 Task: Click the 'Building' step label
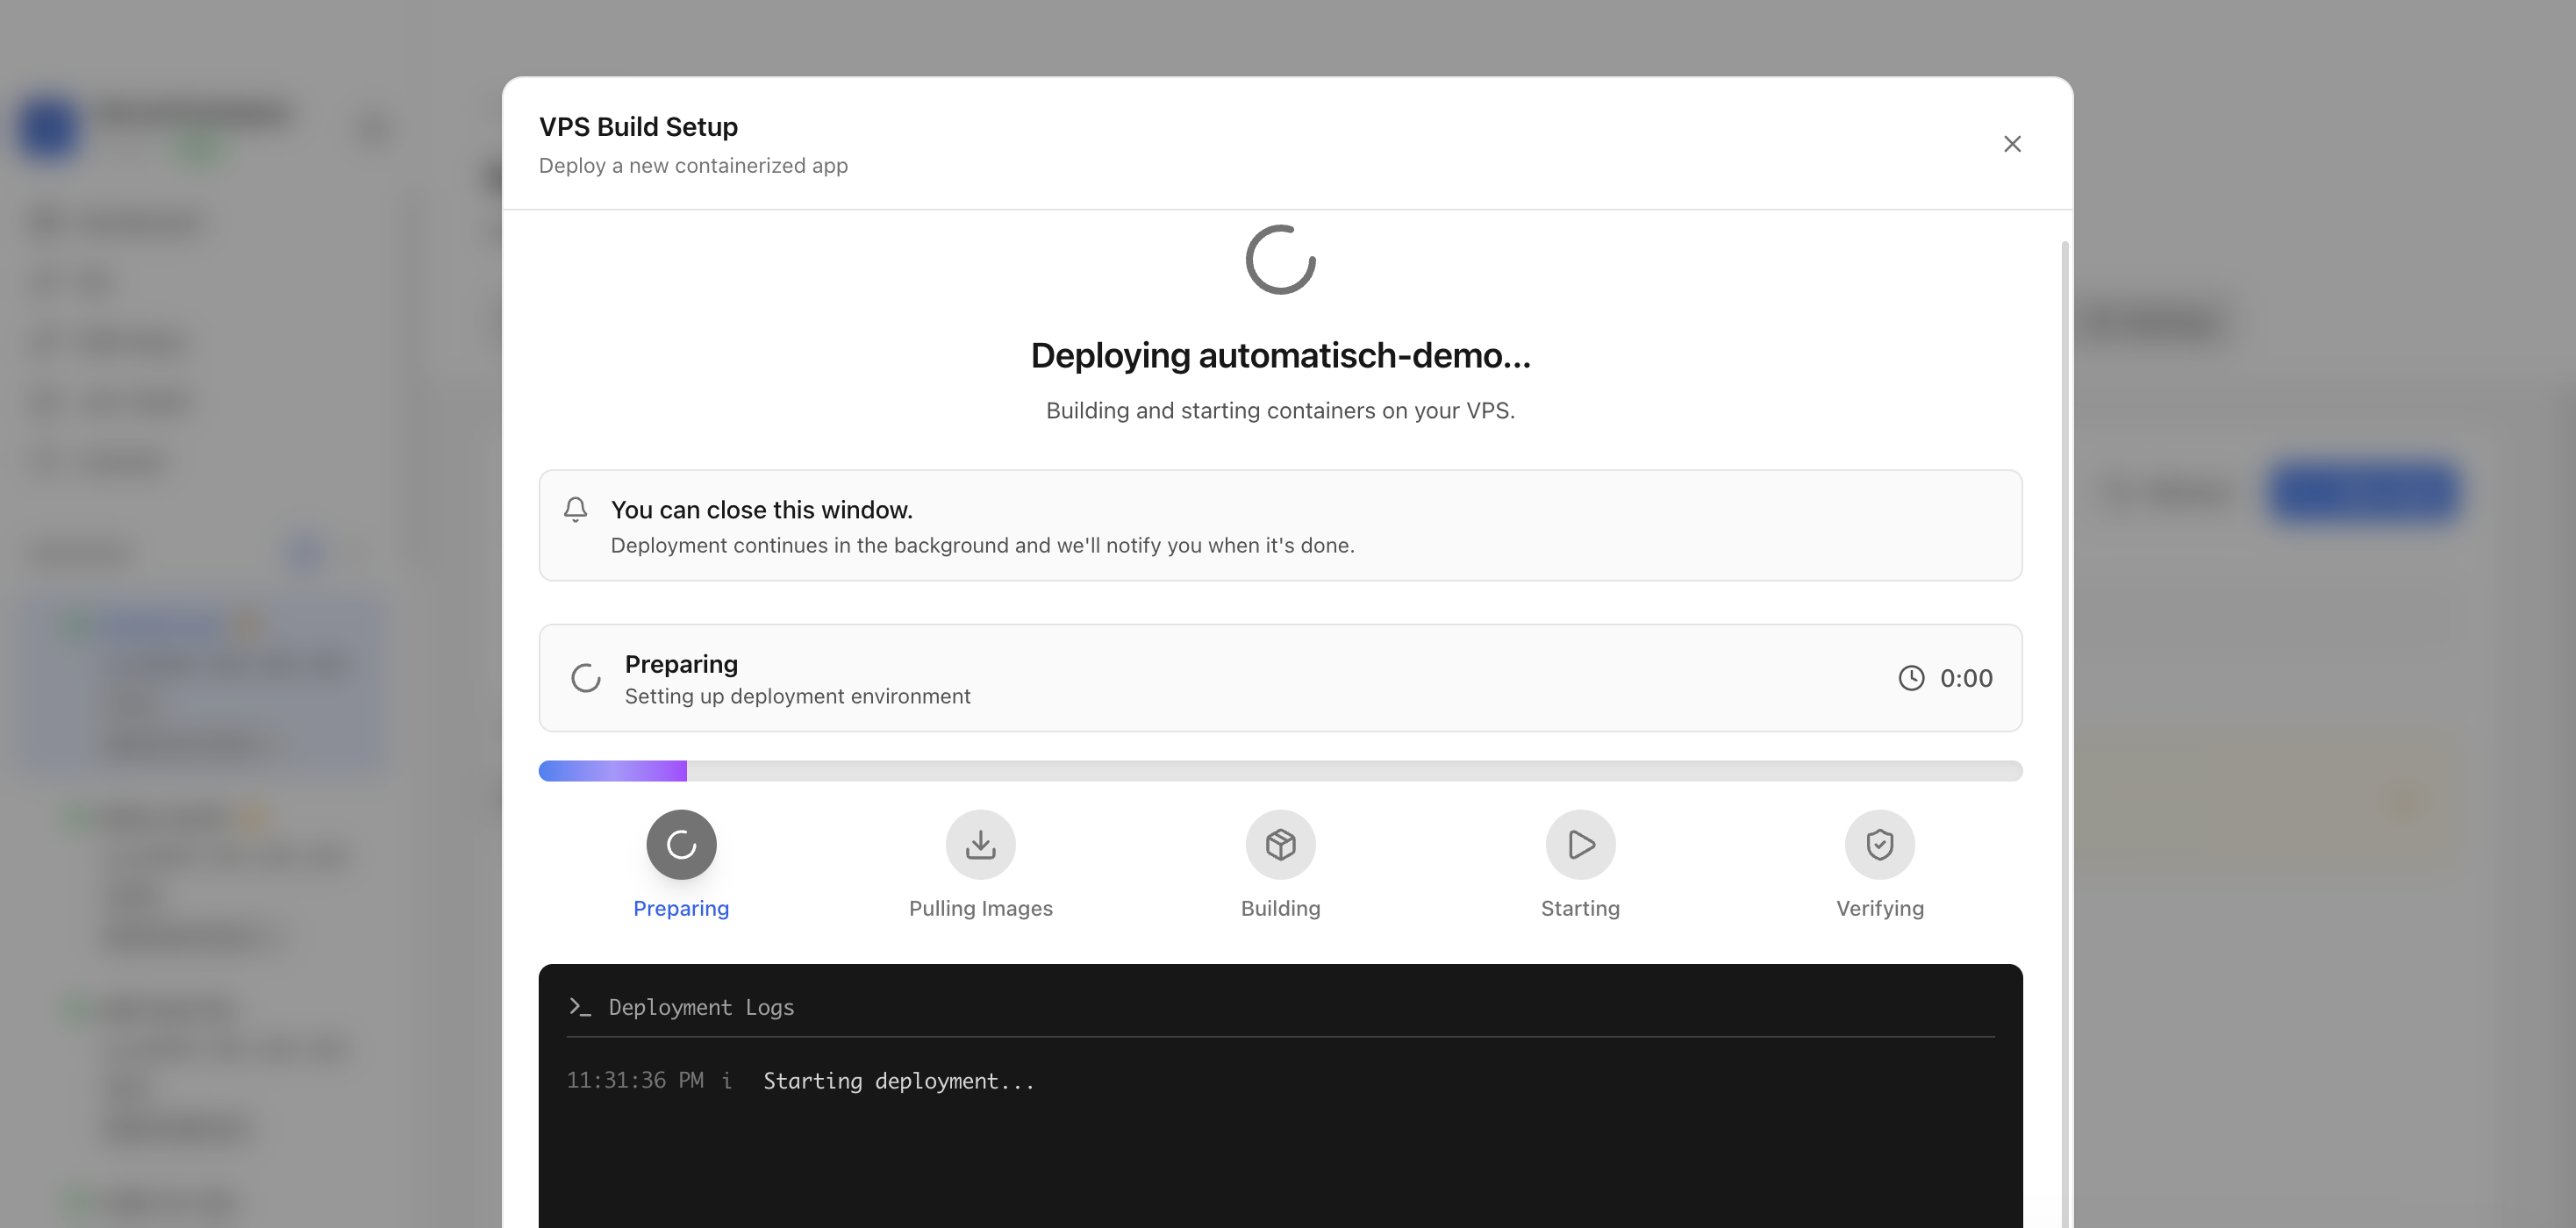click(1280, 908)
